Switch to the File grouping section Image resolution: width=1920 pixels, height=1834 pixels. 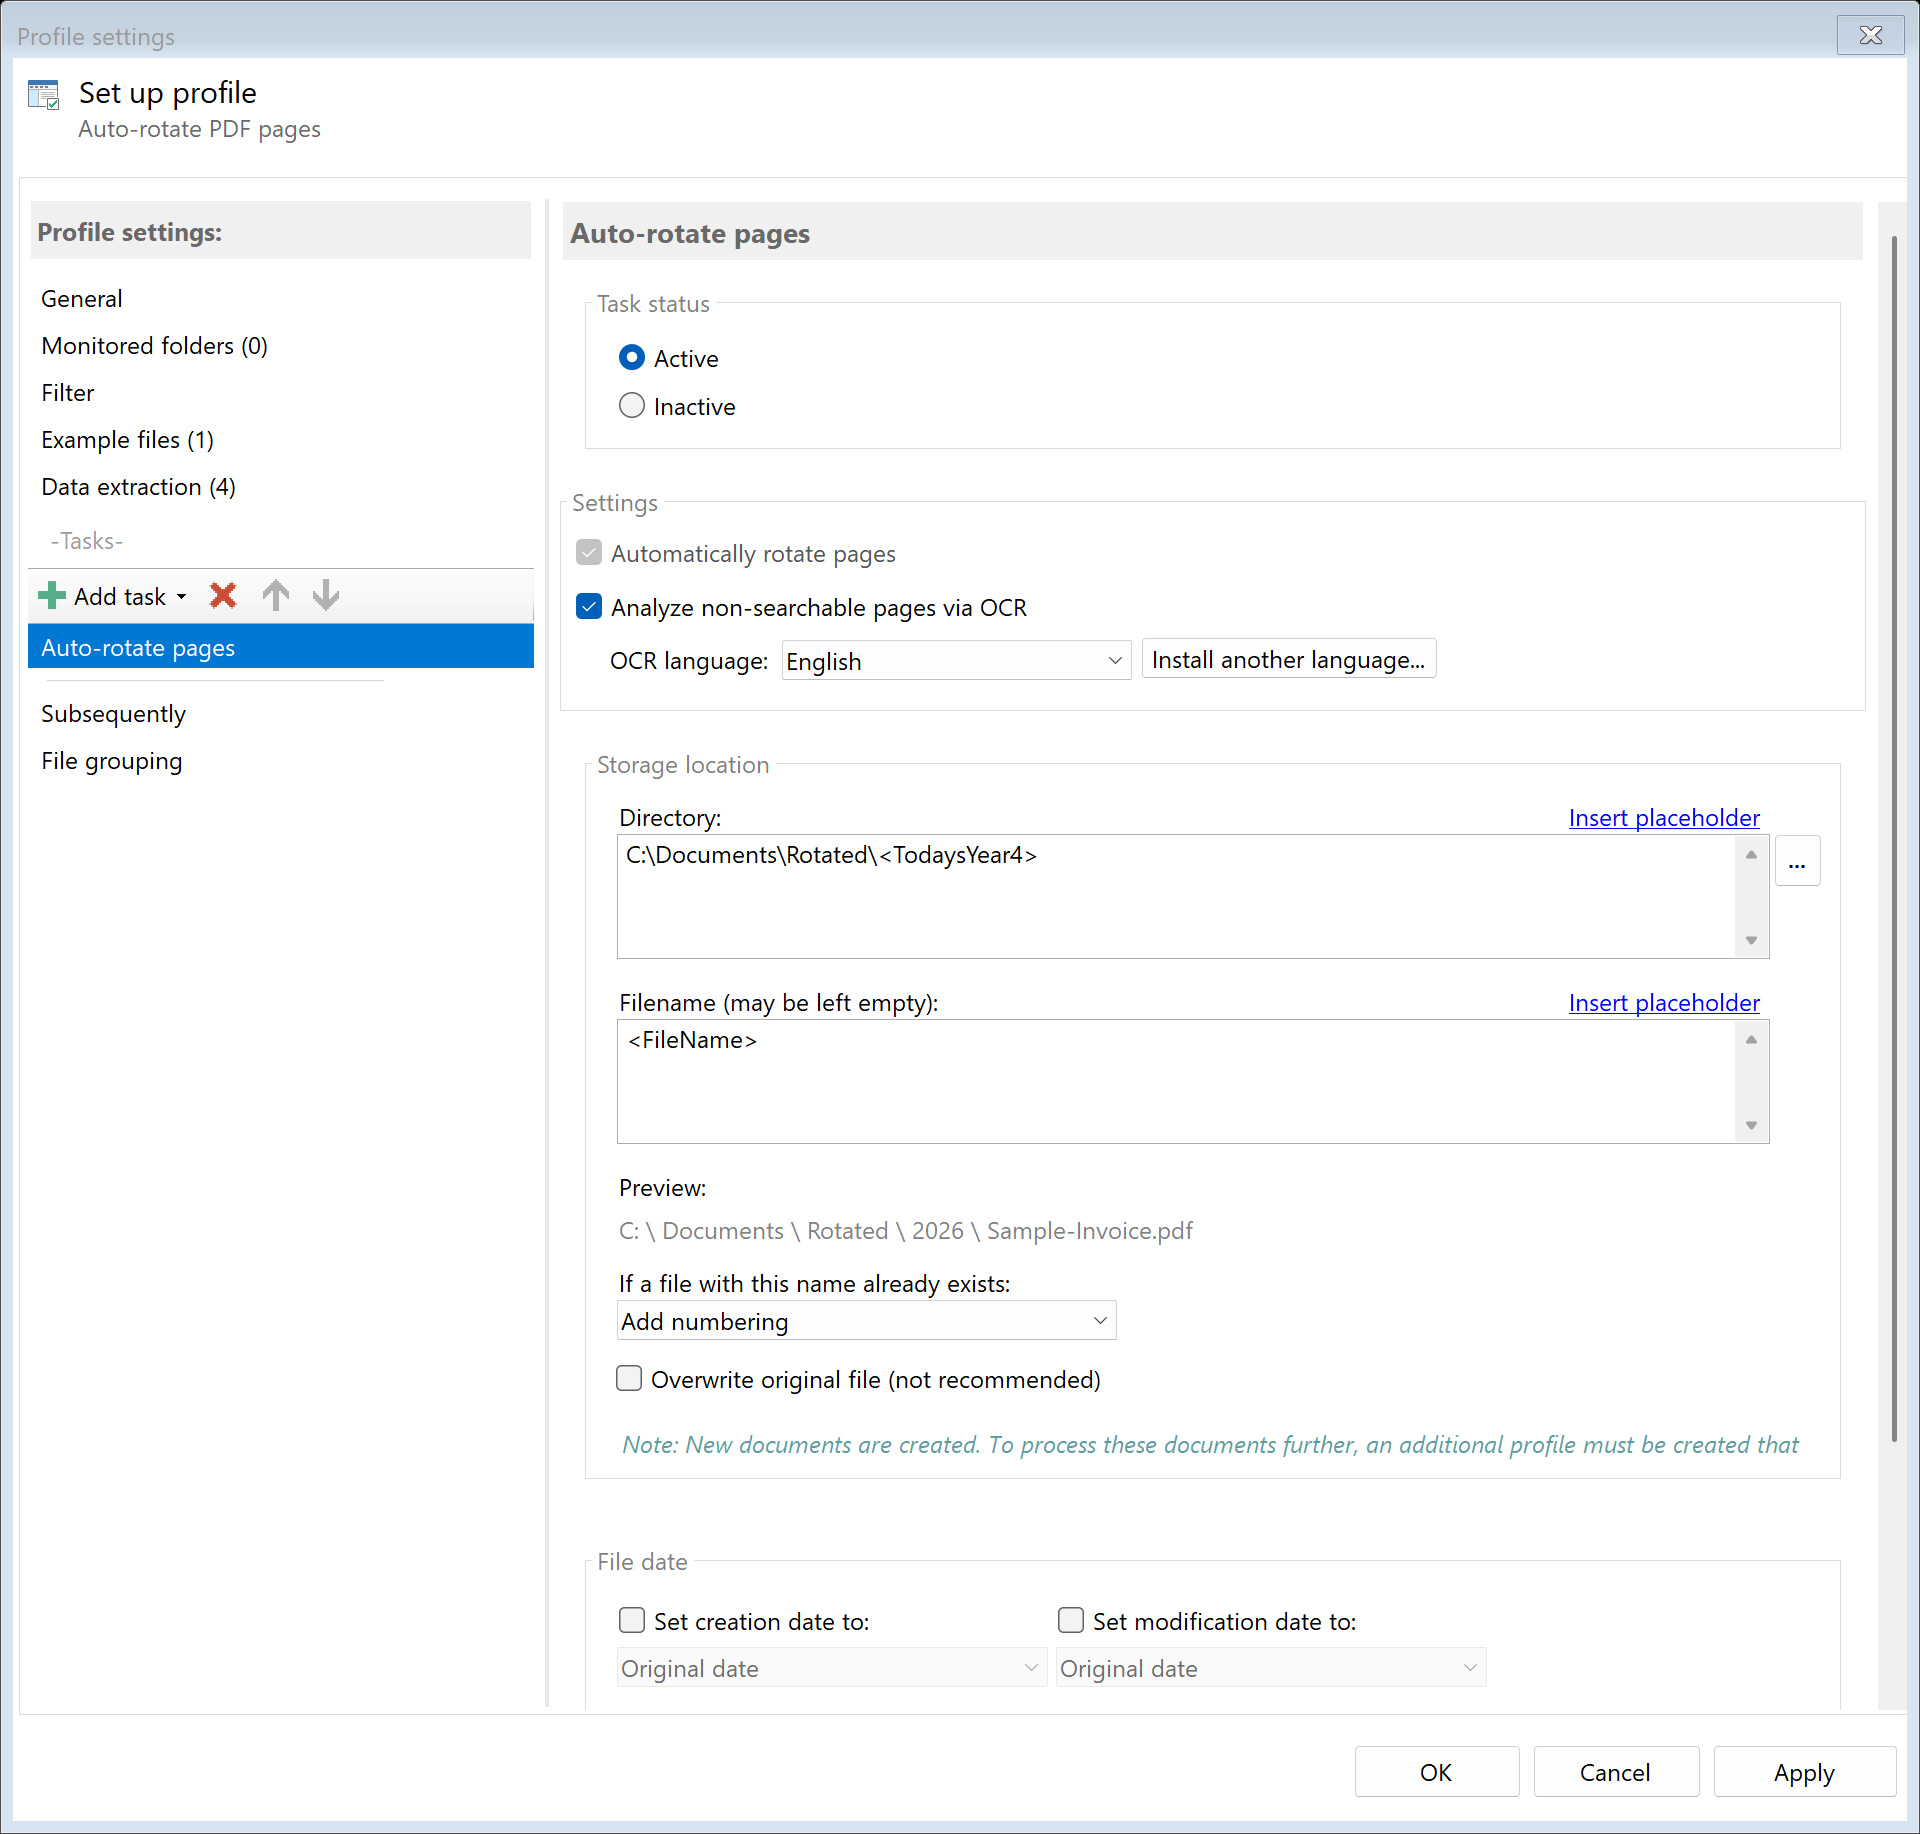coord(111,760)
